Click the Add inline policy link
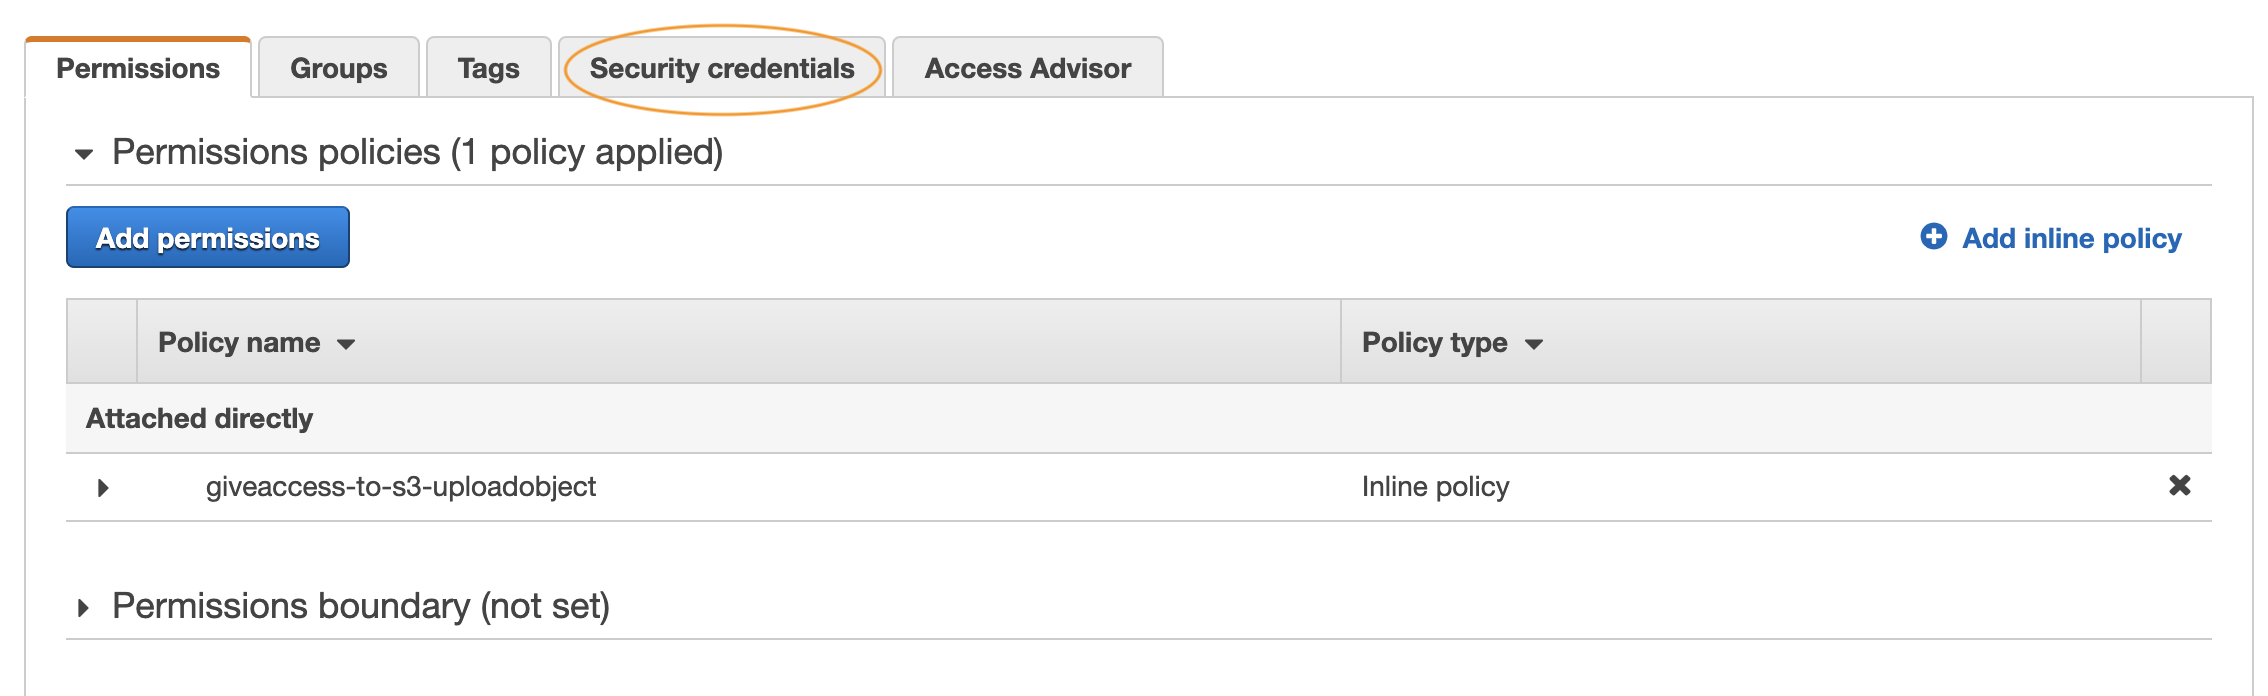2268x696 pixels. (x=2071, y=238)
